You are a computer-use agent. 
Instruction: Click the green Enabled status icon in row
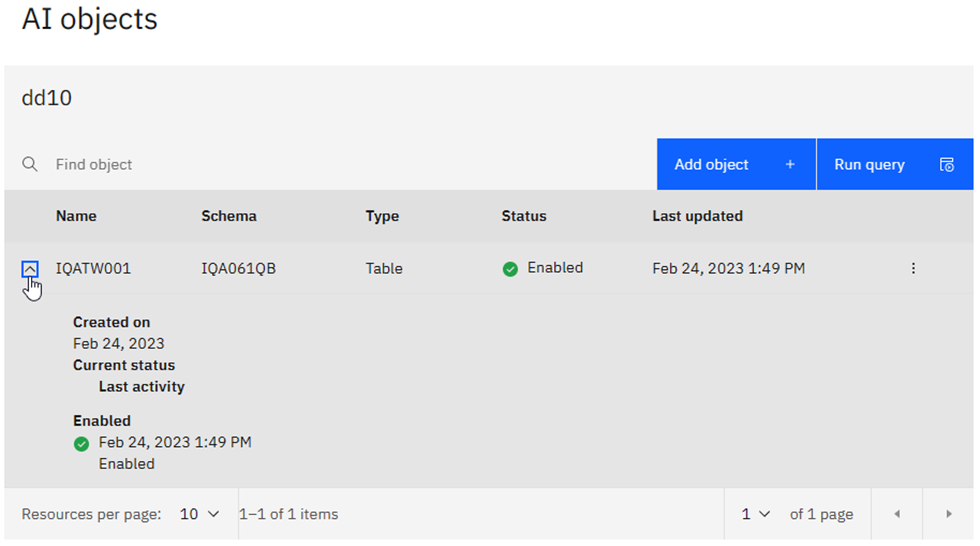click(x=510, y=269)
